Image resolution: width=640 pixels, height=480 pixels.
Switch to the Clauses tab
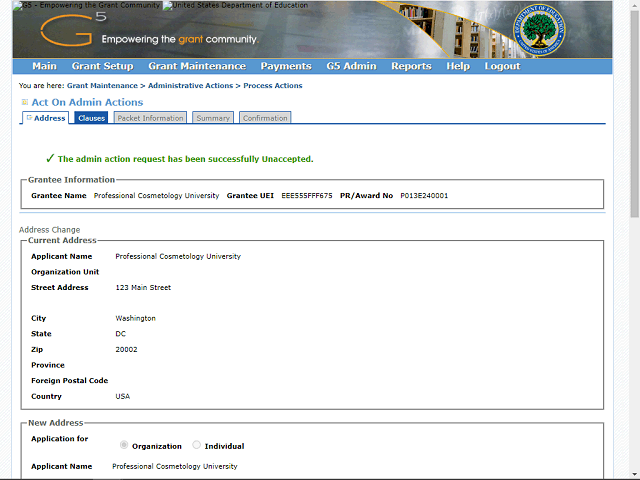click(91, 118)
